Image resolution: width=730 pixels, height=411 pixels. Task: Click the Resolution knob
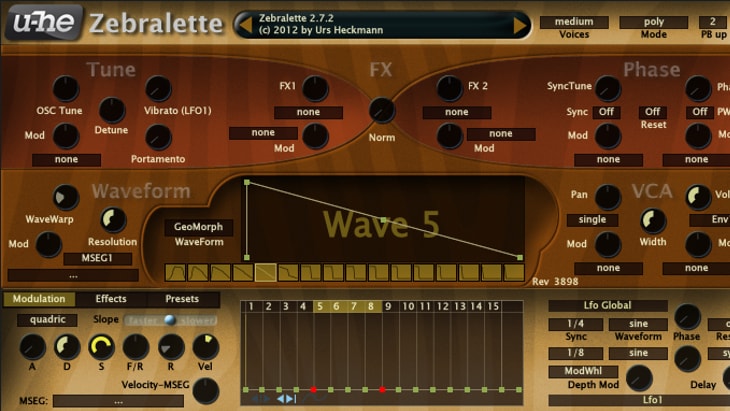click(x=113, y=220)
